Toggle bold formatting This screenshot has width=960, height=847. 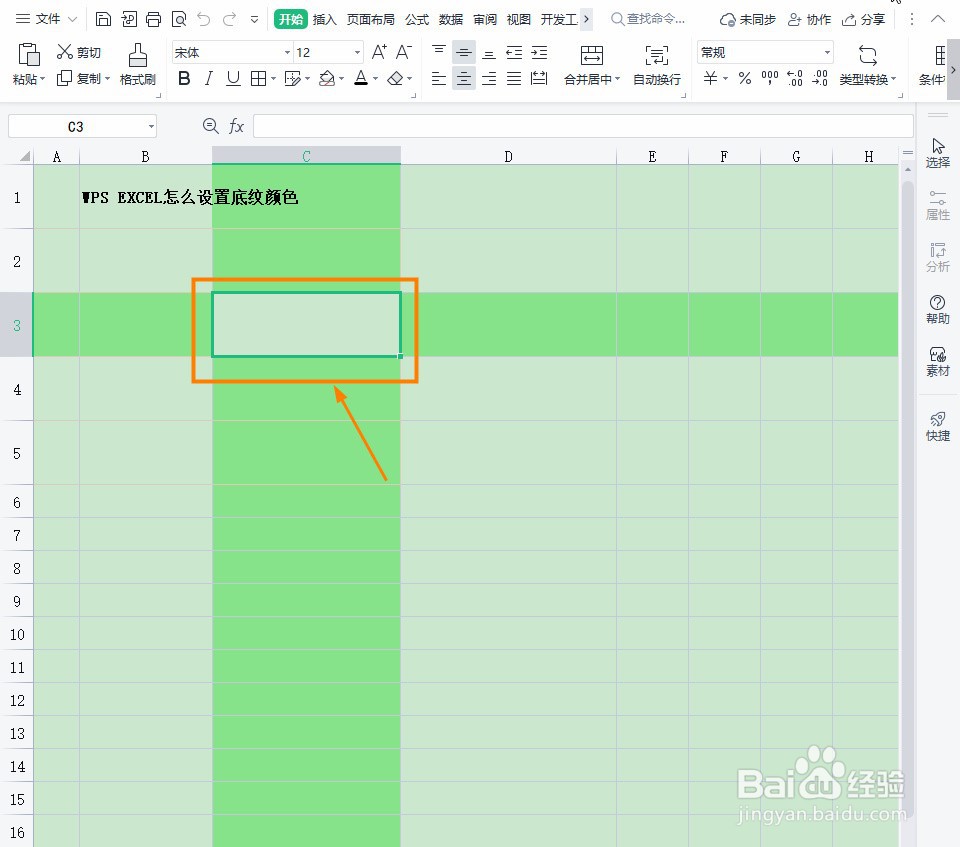click(x=183, y=78)
